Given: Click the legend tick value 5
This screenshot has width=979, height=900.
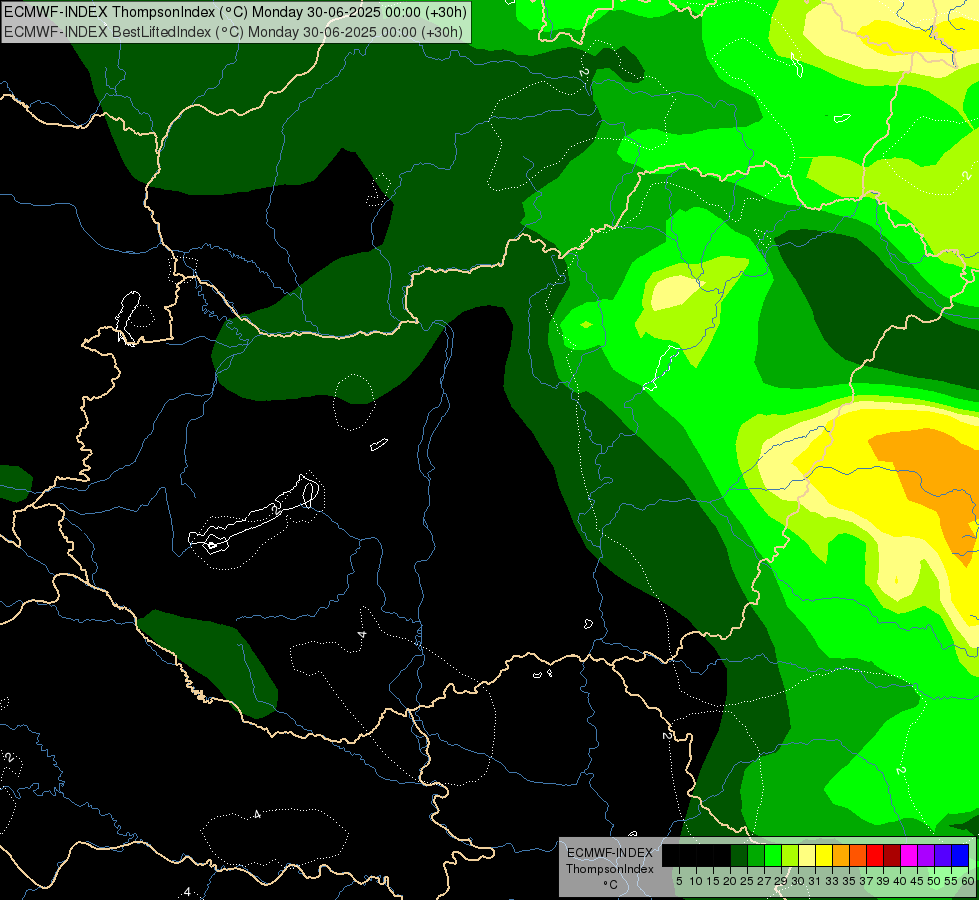Looking at the screenshot, I should [679, 881].
